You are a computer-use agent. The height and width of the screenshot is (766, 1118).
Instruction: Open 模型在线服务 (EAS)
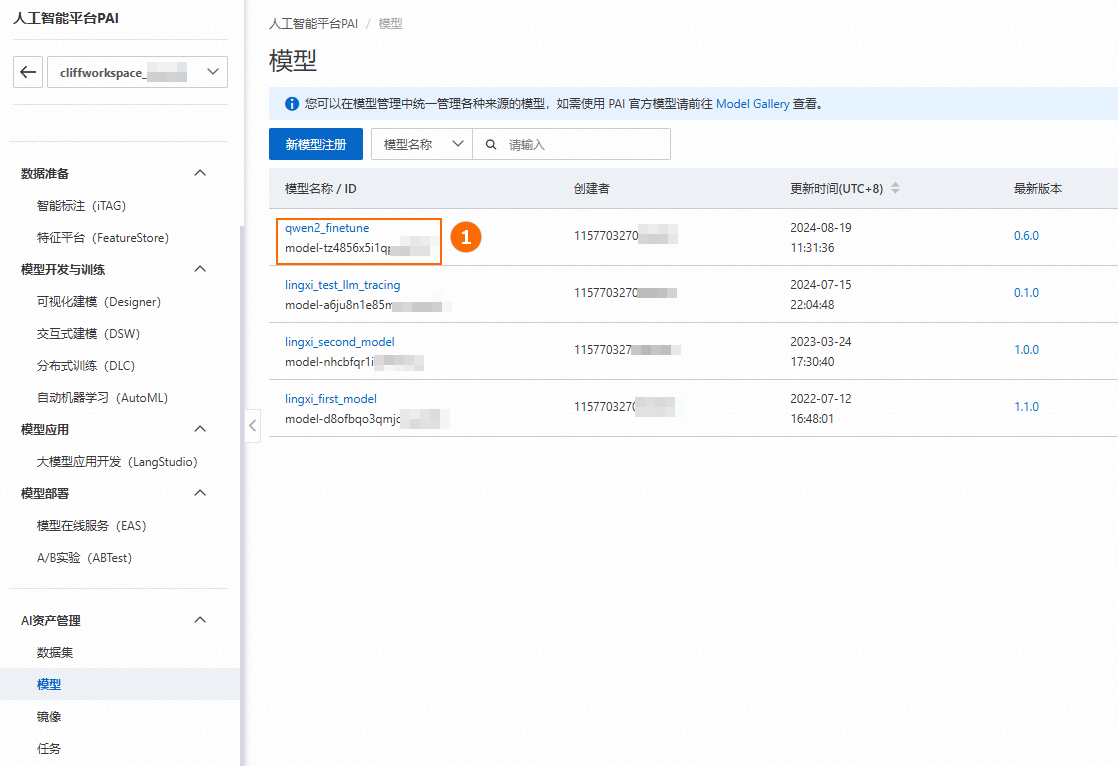click(x=91, y=526)
